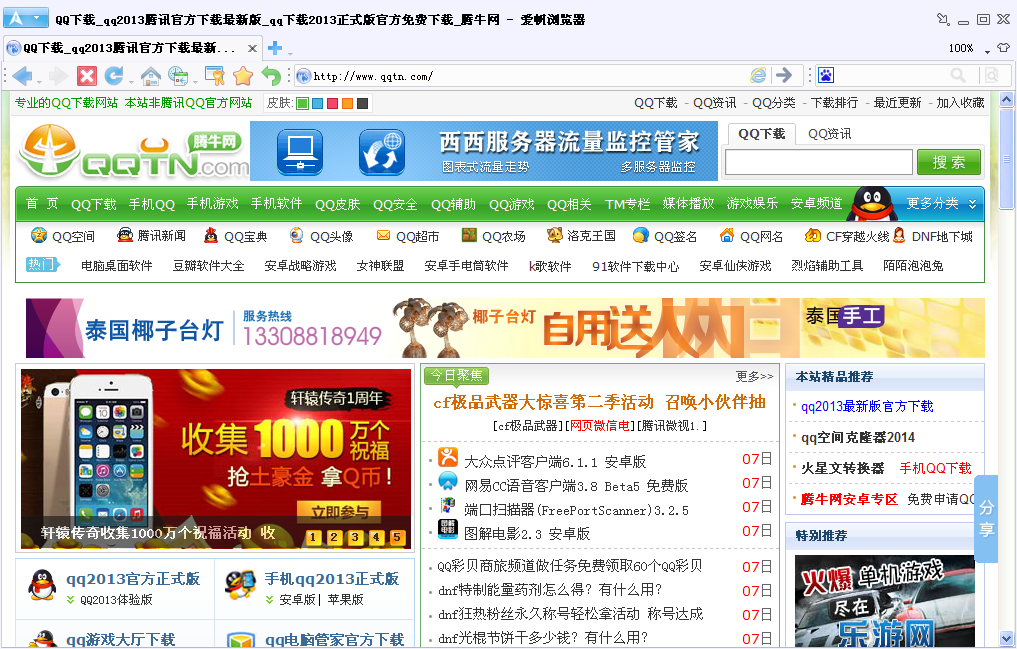Show slide 1 of the carousel
The width and height of the screenshot is (1017, 649).
pyautogui.click(x=313, y=537)
